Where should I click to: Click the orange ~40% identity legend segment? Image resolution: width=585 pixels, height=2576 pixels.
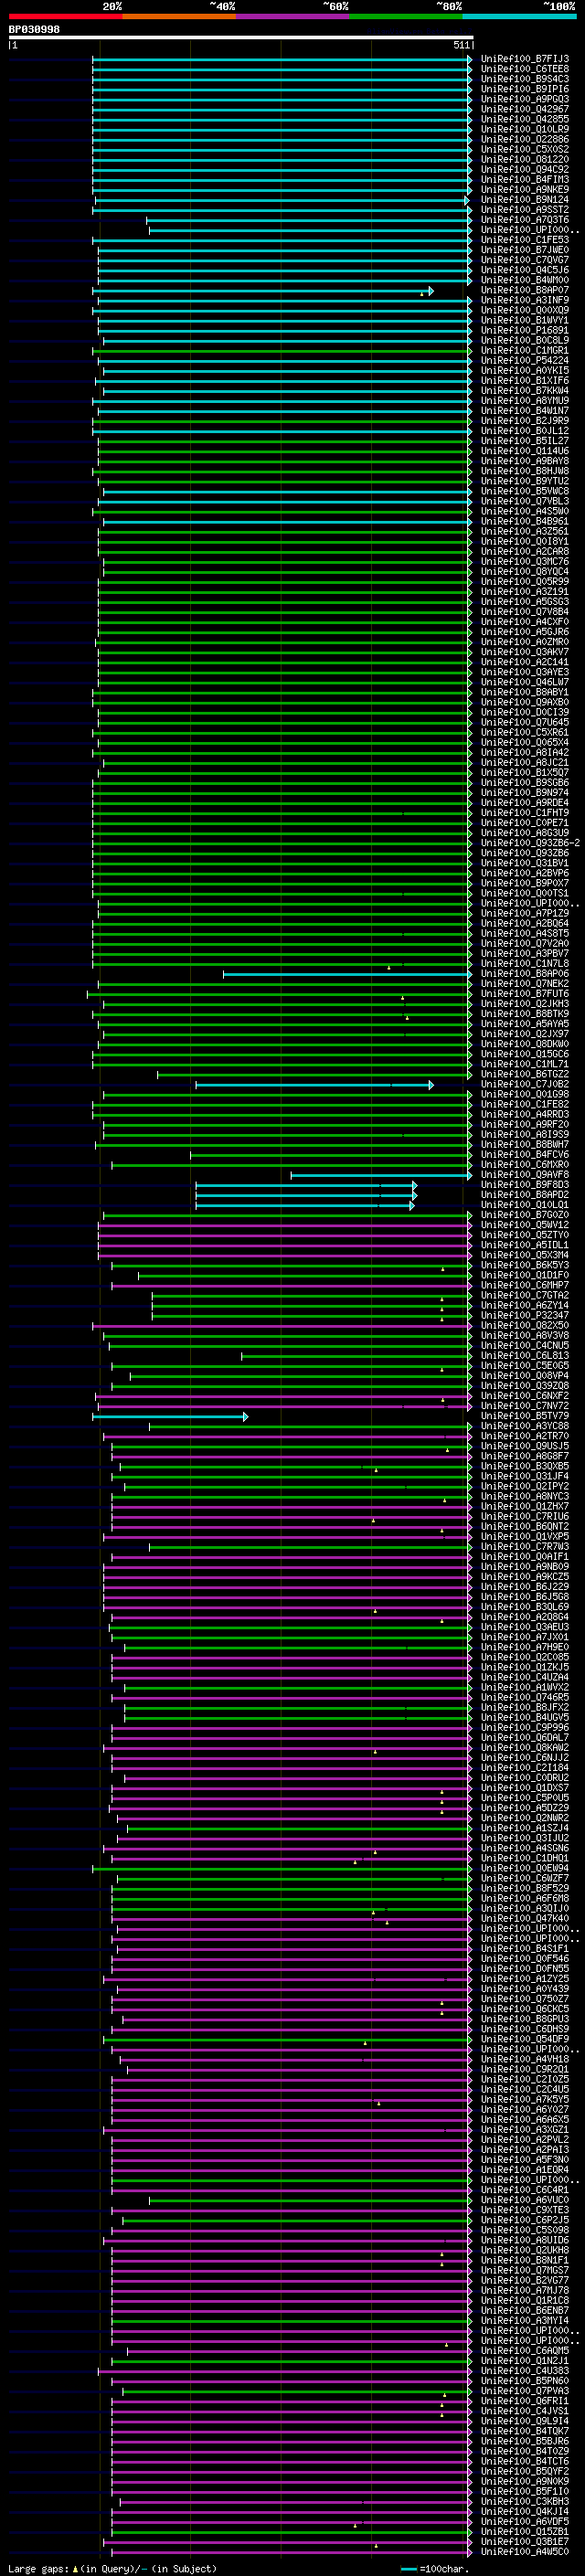point(179,16)
